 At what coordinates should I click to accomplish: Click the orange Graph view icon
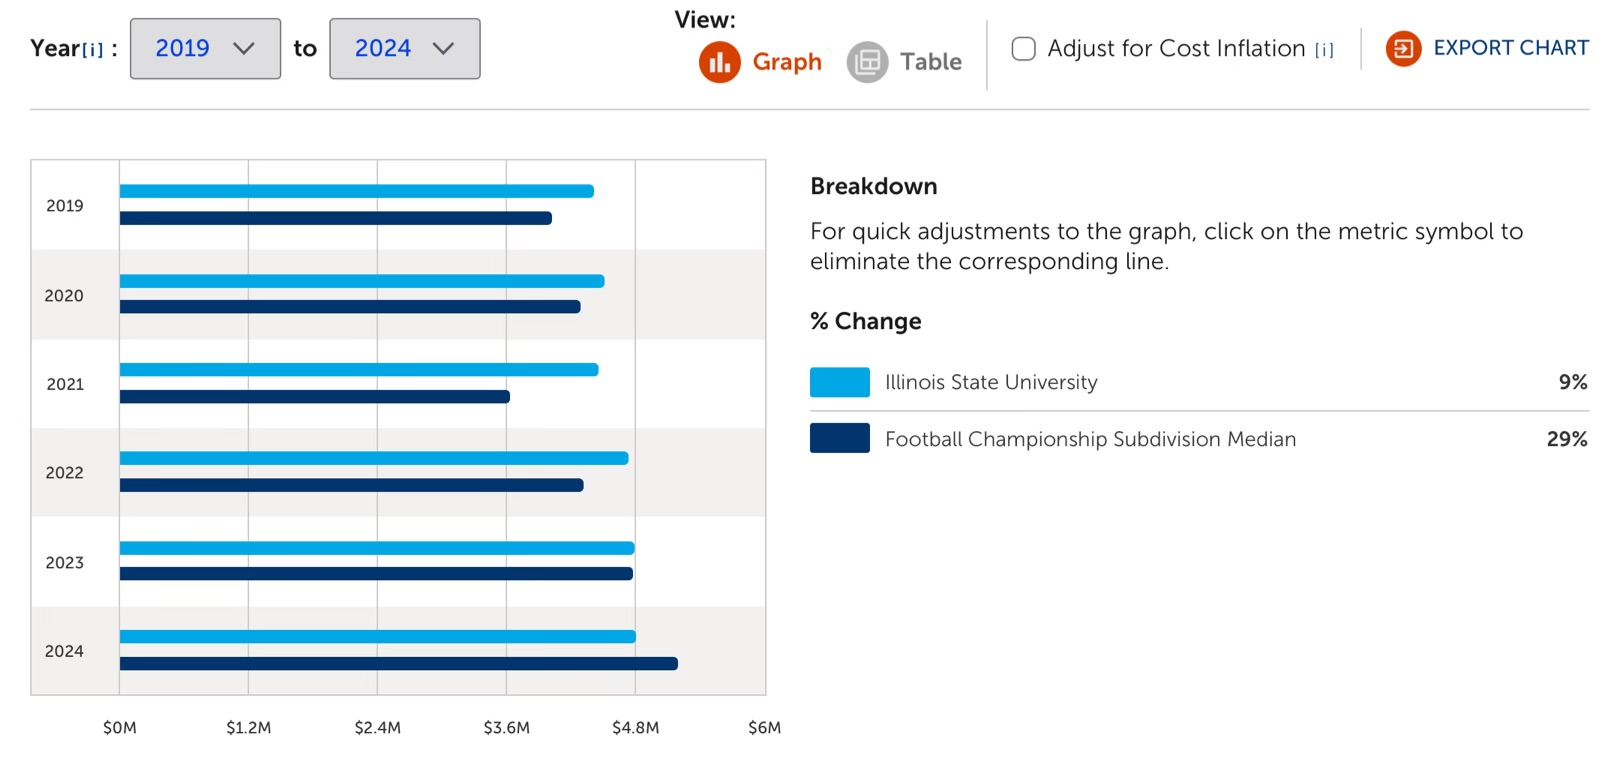719,62
